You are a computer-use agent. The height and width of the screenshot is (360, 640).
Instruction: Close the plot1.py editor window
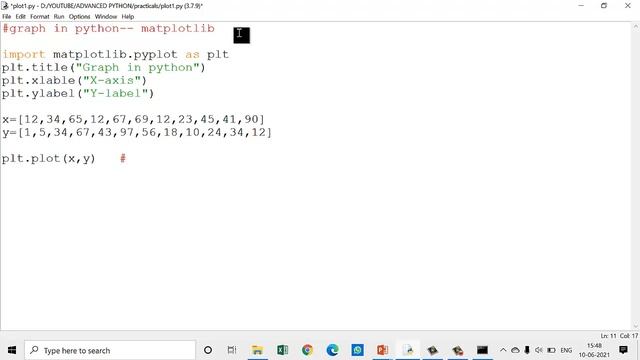[x=628, y=6]
